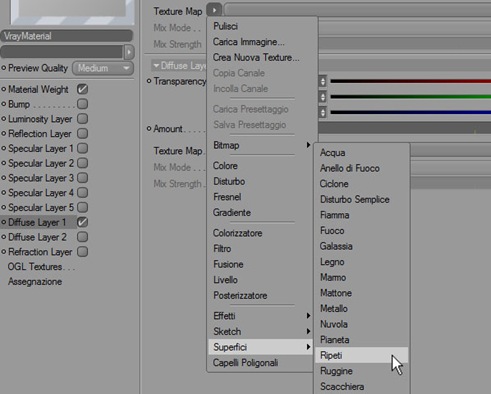The height and width of the screenshot is (394, 491).
Task: Click the red color channel slider
Action: point(410,81)
